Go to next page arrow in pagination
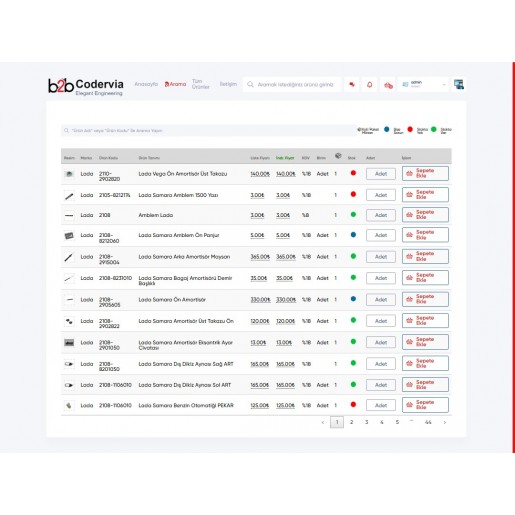This screenshot has height=515, width=515. 445,422
